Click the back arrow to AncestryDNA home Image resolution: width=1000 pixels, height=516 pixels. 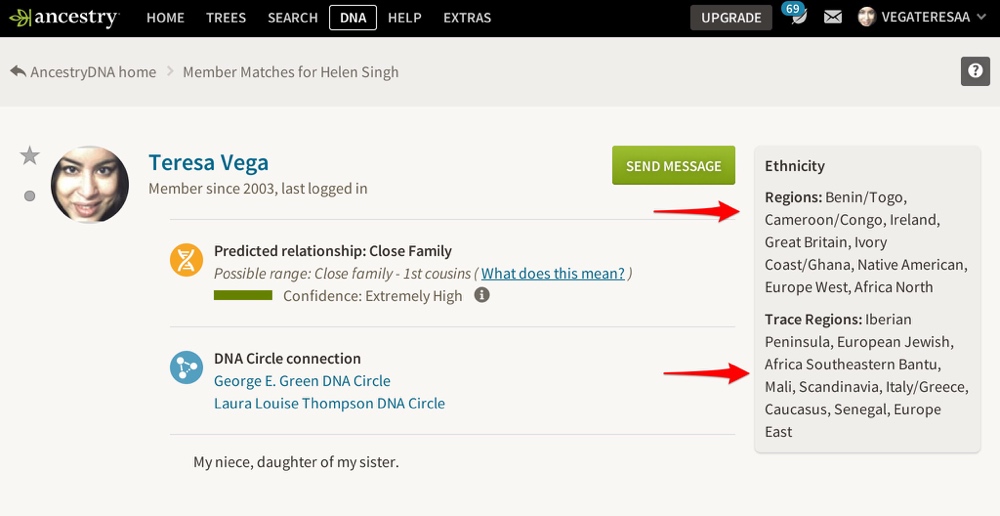[x=18, y=72]
